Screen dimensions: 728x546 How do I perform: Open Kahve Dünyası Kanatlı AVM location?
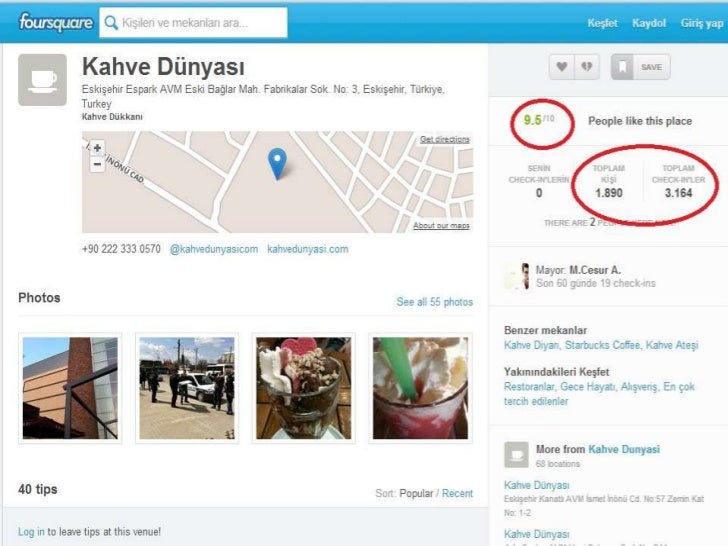[x=536, y=485]
